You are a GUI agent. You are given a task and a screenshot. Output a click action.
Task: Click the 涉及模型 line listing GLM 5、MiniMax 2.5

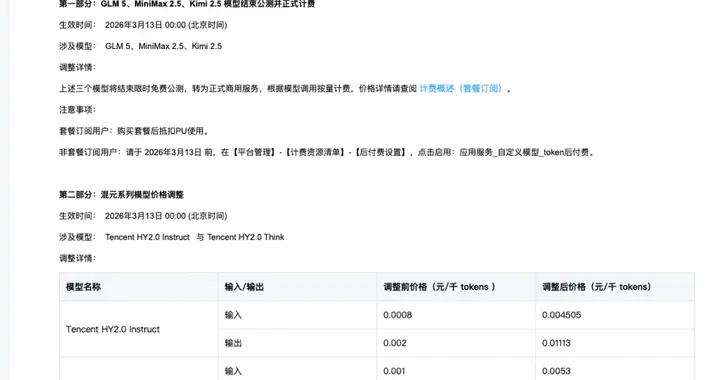pyautogui.click(x=141, y=46)
